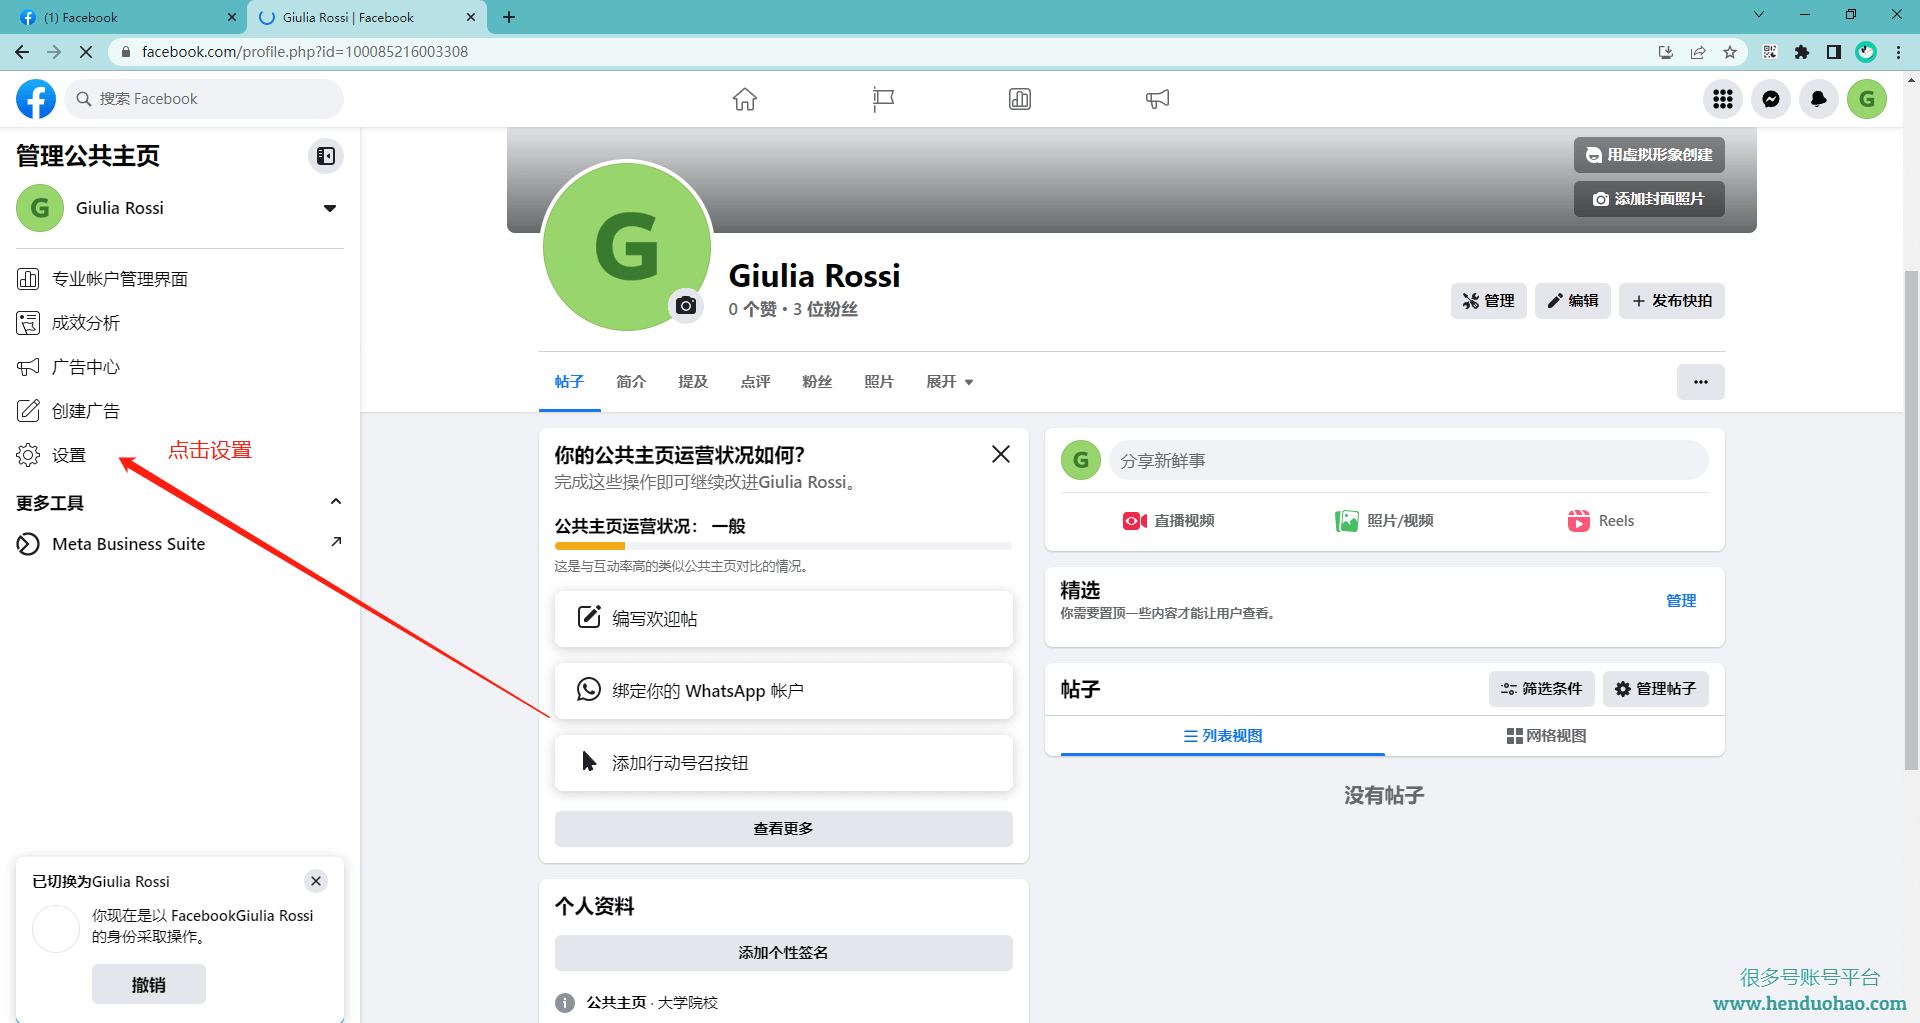Click the 编辑 button
The image size is (1920, 1023).
(1573, 301)
